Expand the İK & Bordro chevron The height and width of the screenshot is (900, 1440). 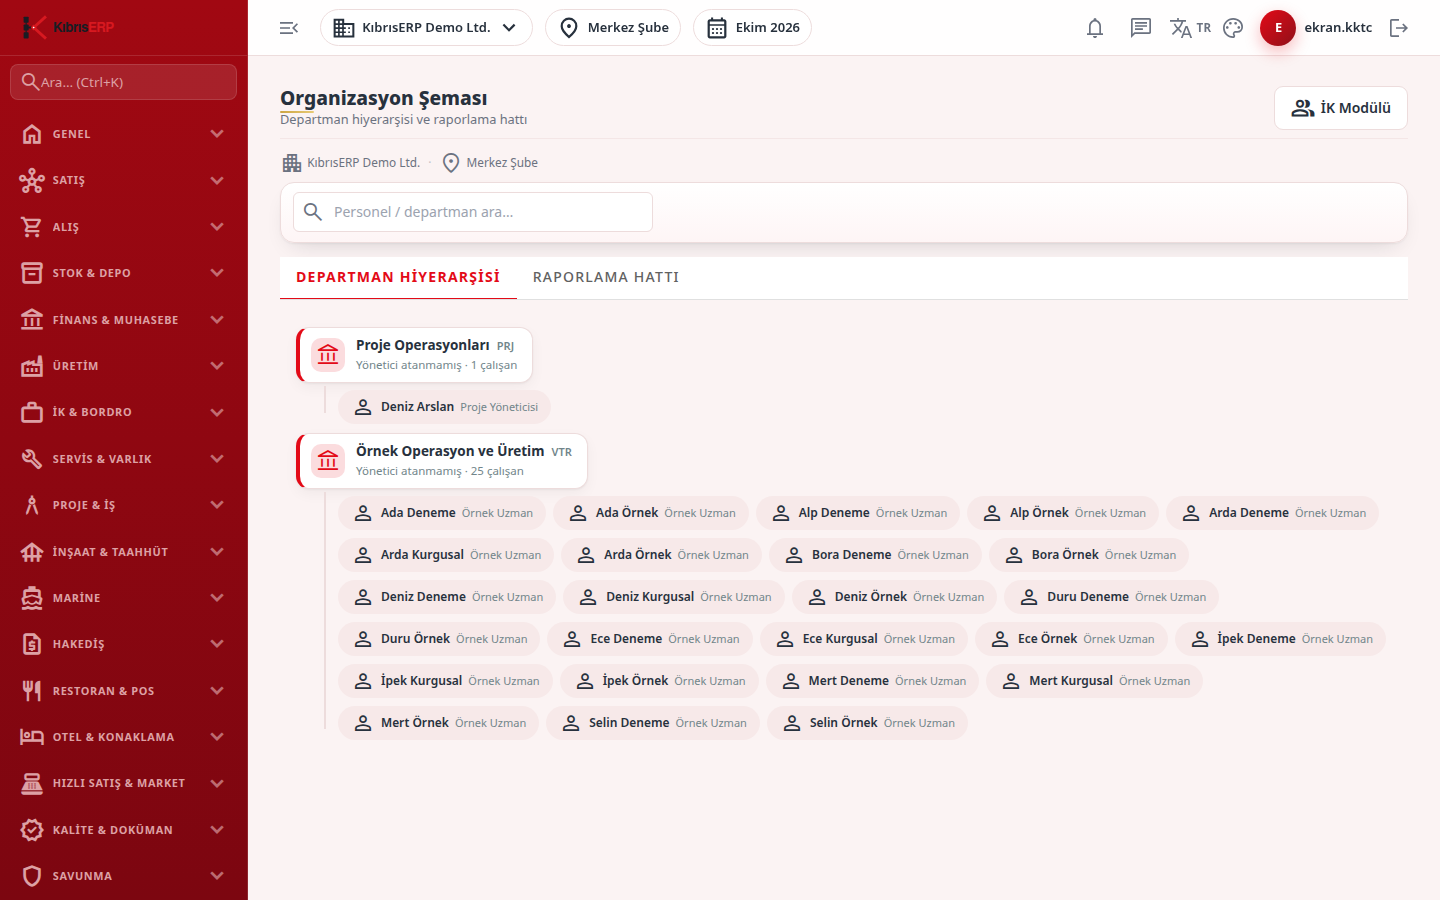[x=217, y=412]
